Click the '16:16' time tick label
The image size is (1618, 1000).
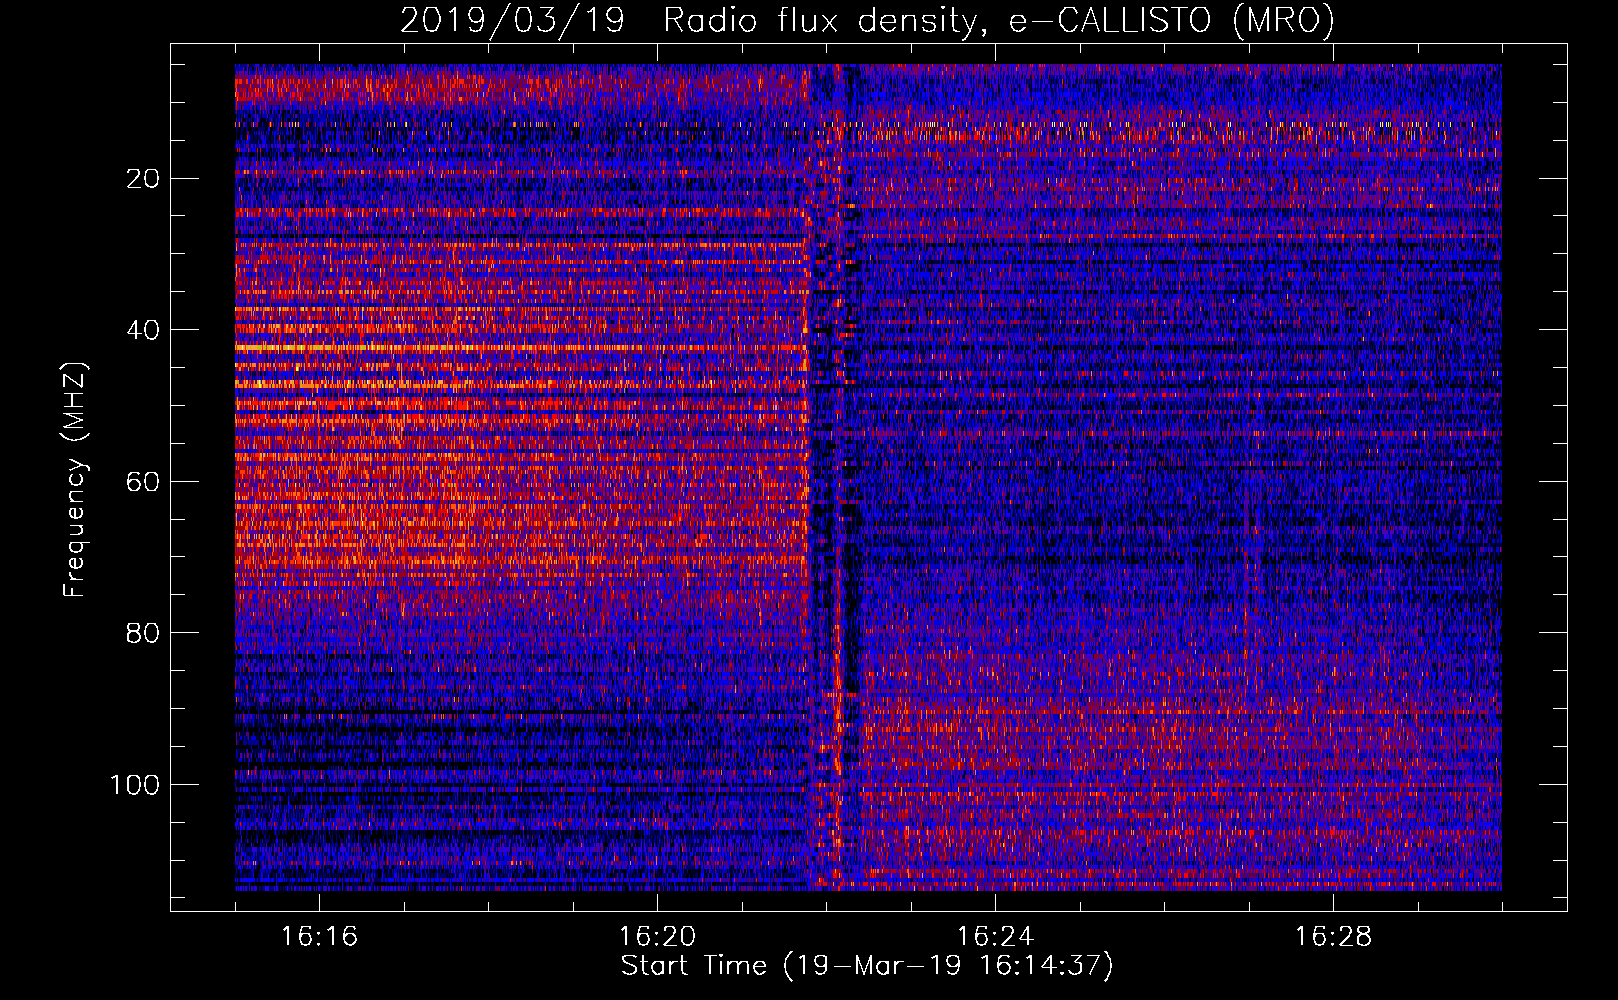pos(319,937)
